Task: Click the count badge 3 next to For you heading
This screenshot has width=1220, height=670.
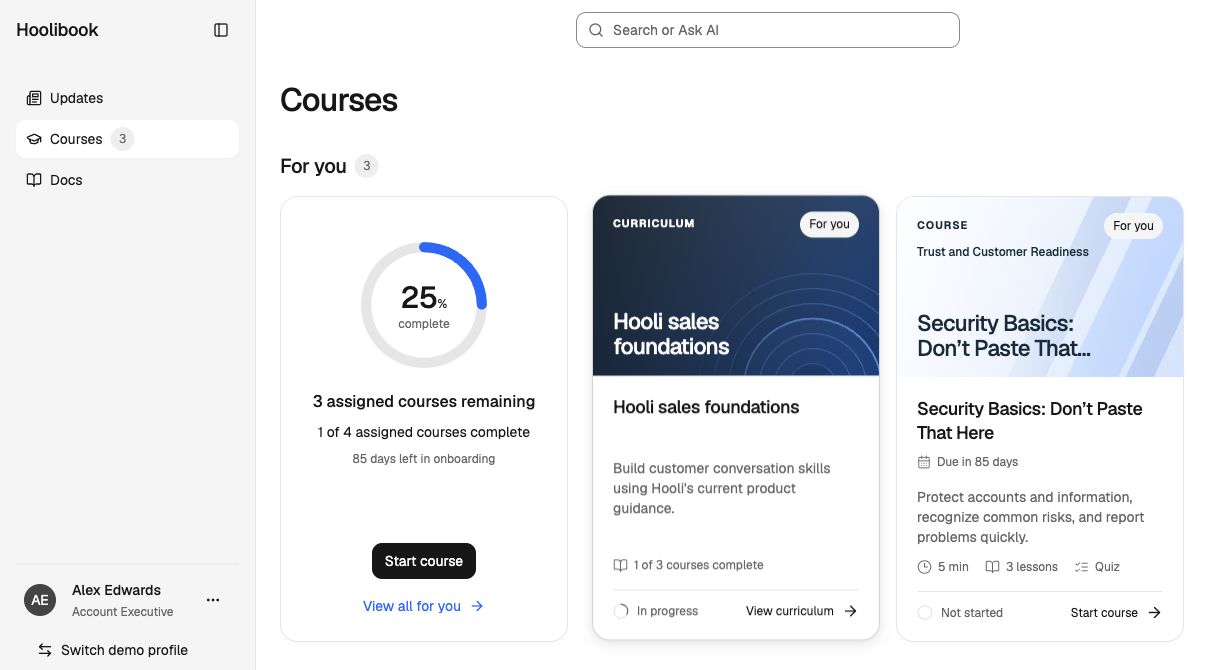Action: [366, 166]
